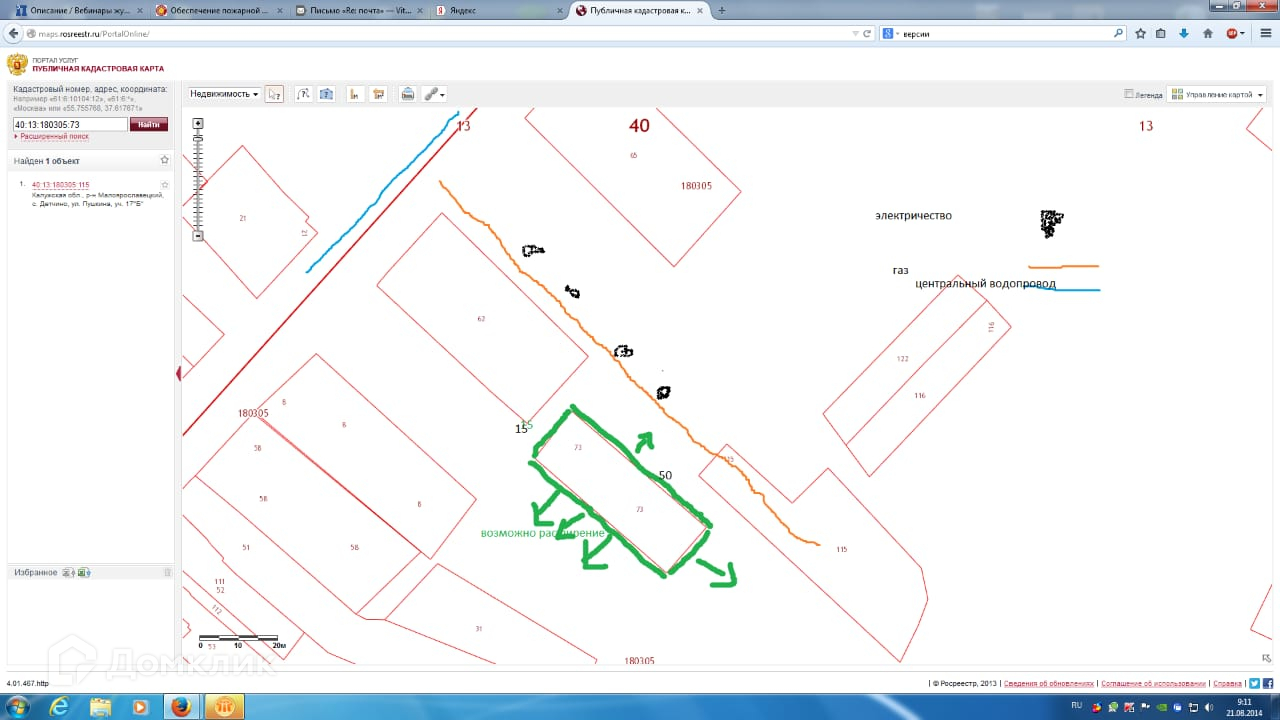Expand the Управление картой menu
Screen dimensions: 1280x720
[1217, 94]
